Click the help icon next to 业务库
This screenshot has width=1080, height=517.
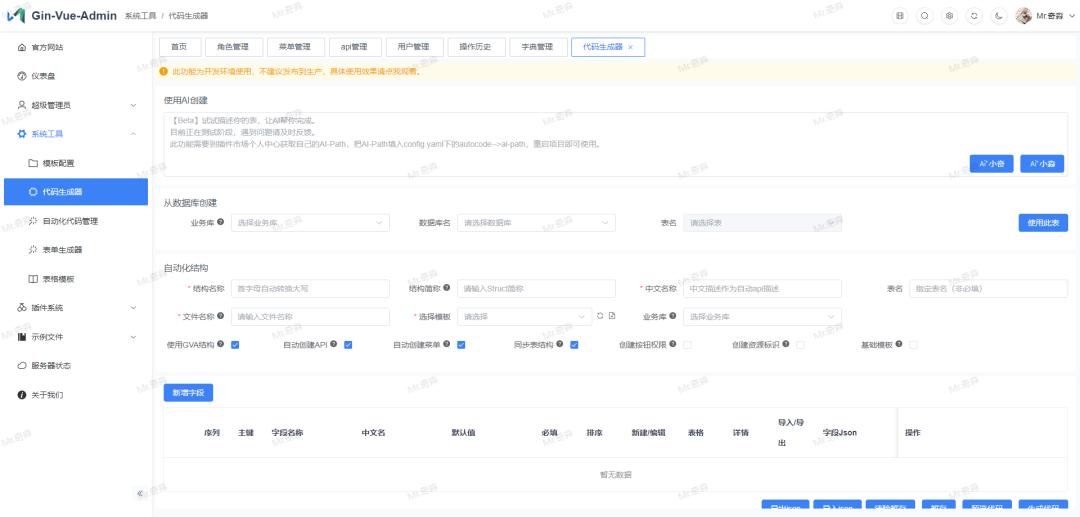[220, 222]
